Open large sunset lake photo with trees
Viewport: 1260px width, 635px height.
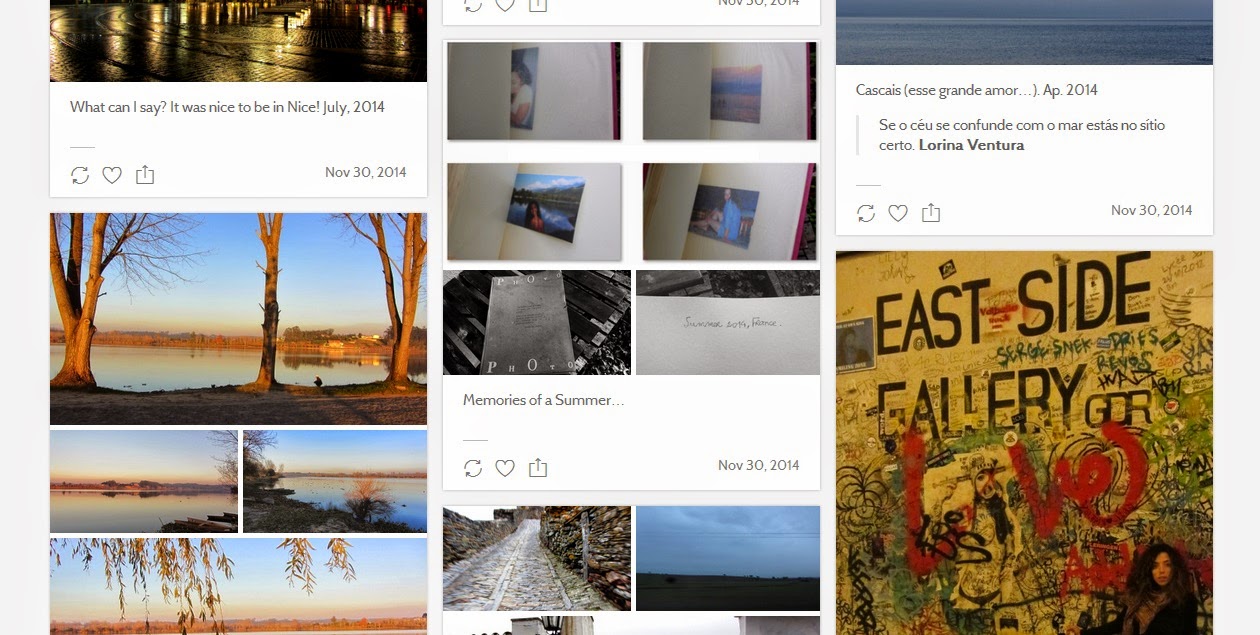point(238,319)
